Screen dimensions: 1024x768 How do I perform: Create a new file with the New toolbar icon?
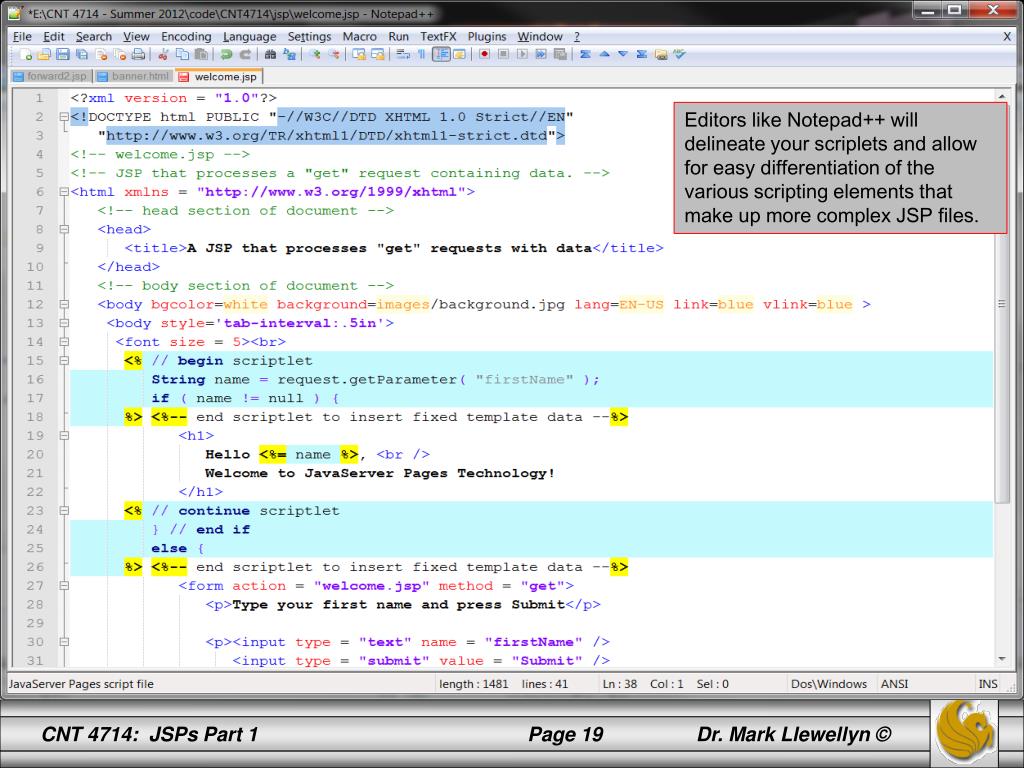pyautogui.click(x=26, y=55)
